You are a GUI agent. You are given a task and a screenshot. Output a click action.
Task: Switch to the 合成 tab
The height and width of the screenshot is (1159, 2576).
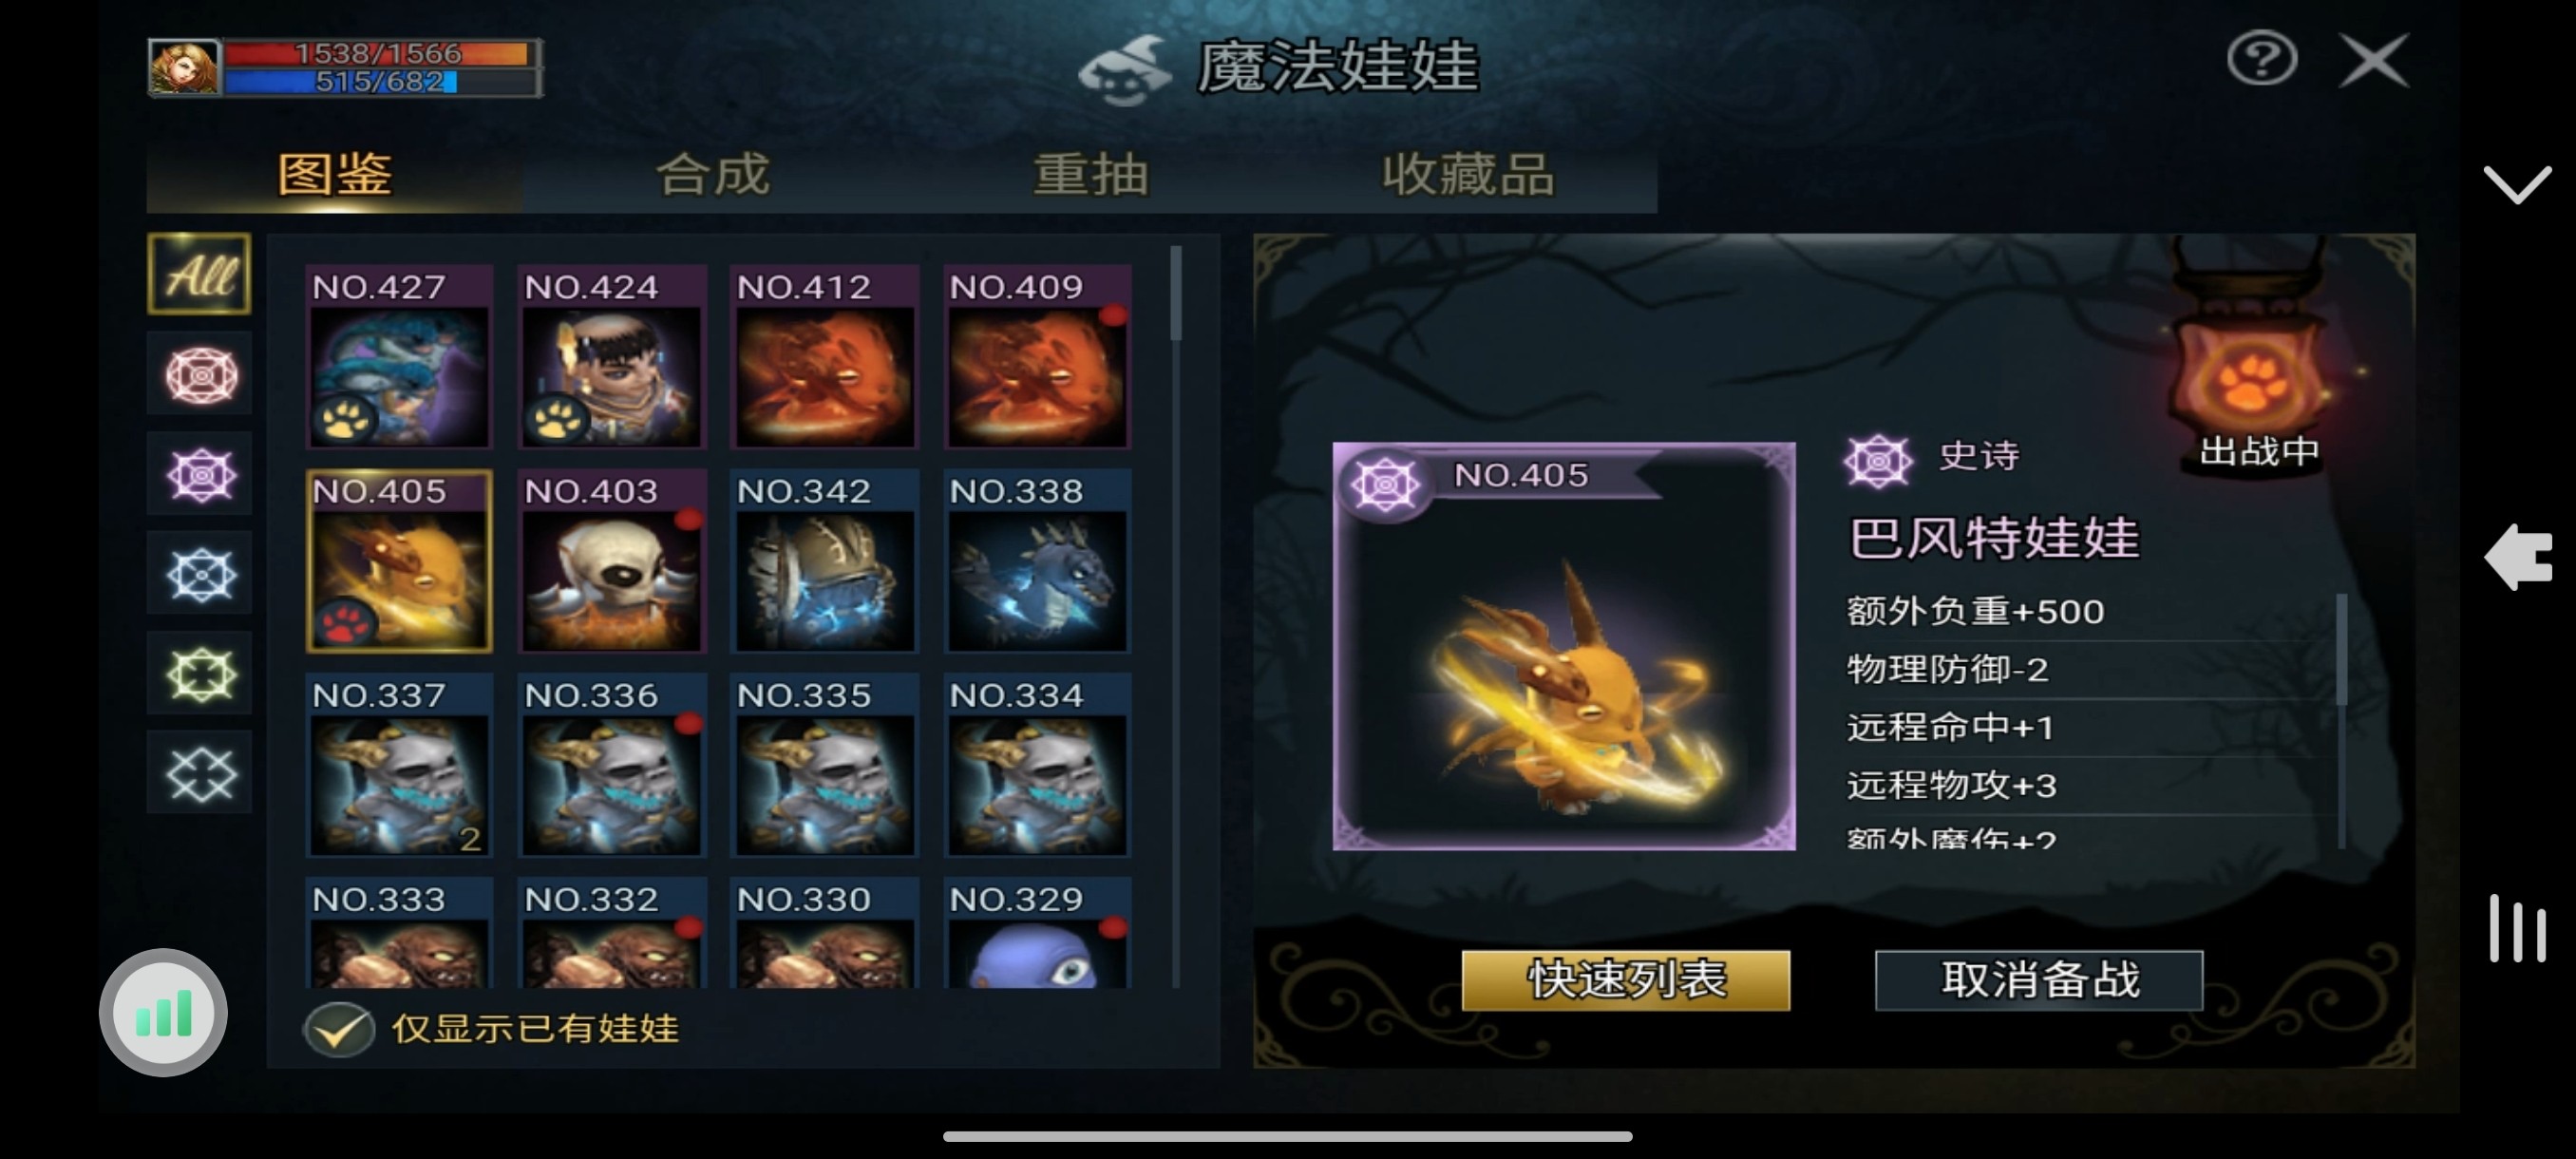pos(712,175)
